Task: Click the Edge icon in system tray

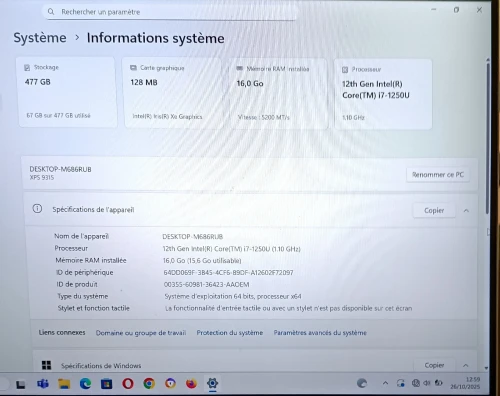Action: tap(362, 383)
